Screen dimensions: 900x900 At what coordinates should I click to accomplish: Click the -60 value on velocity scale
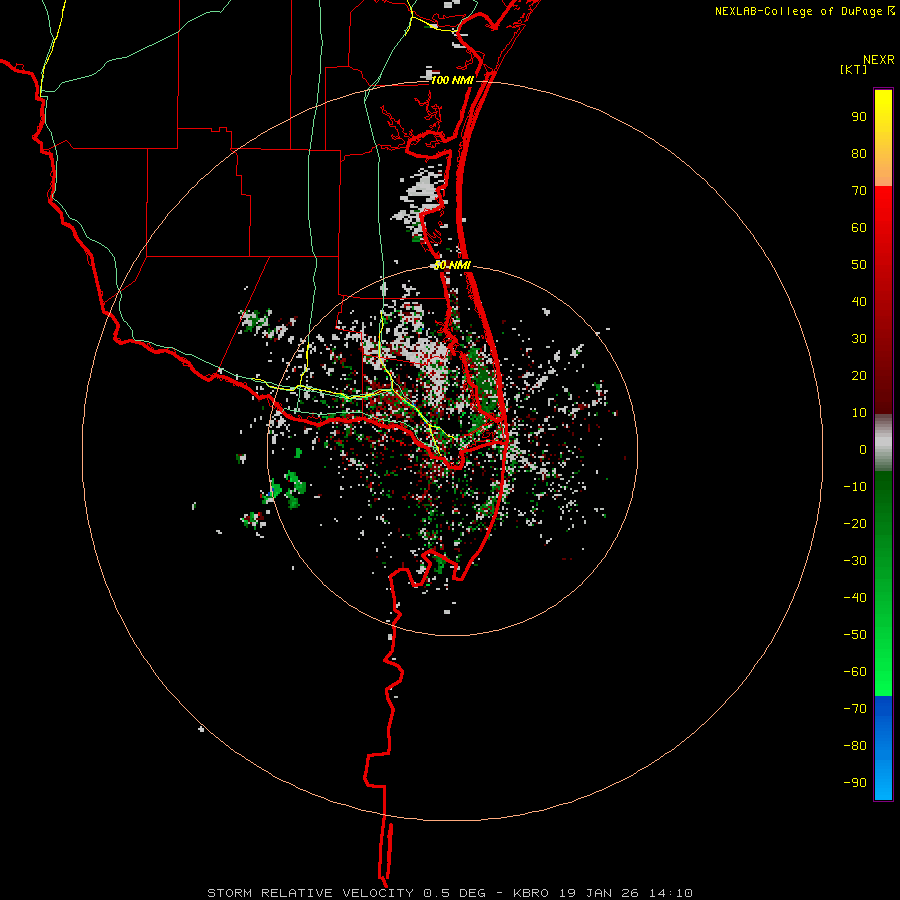click(x=855, y=672)
